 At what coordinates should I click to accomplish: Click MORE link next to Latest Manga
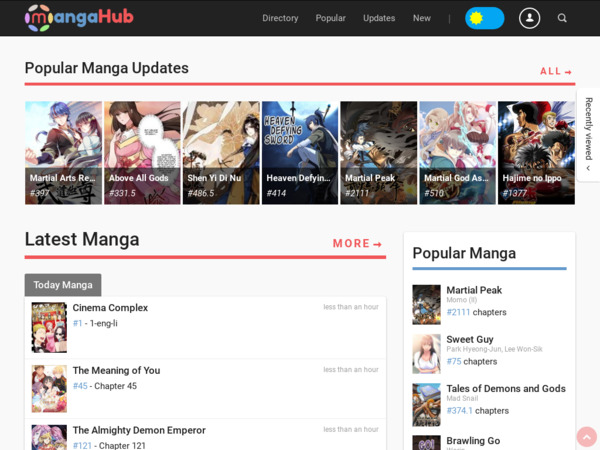pos(357,243)
